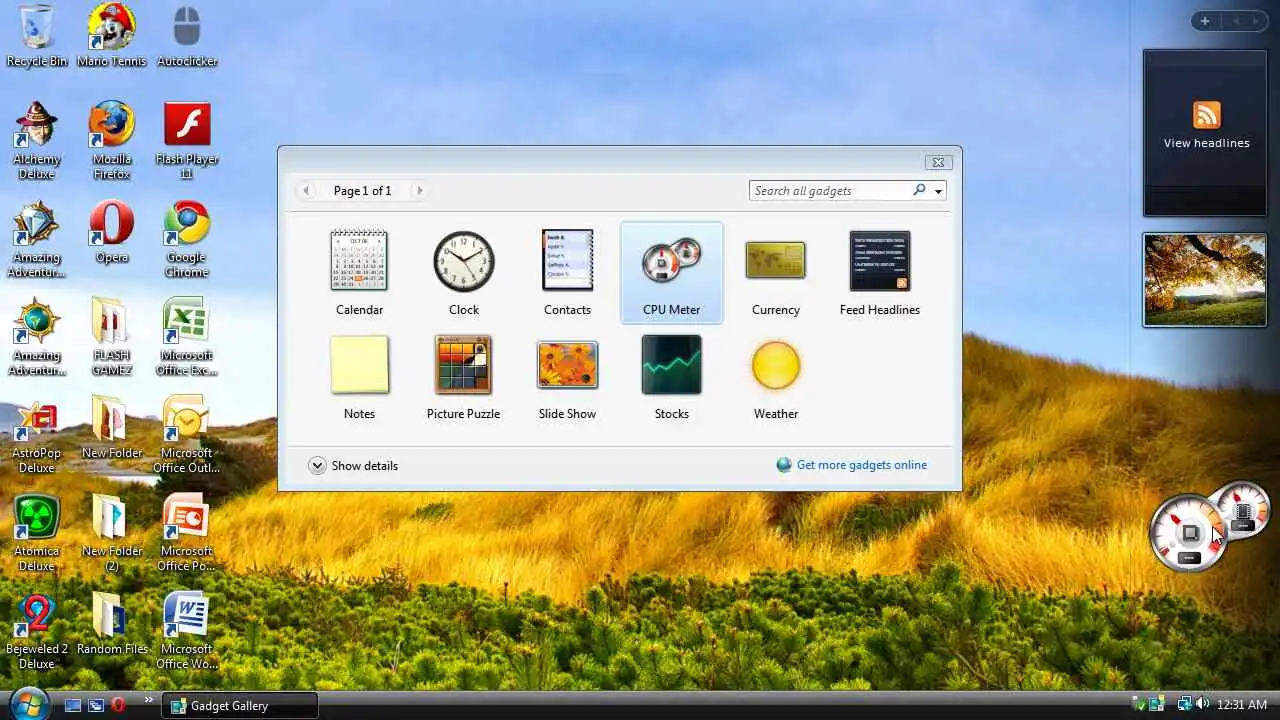
Task: Click Show Desktop quick launch icon
Action: pos(73,705)
